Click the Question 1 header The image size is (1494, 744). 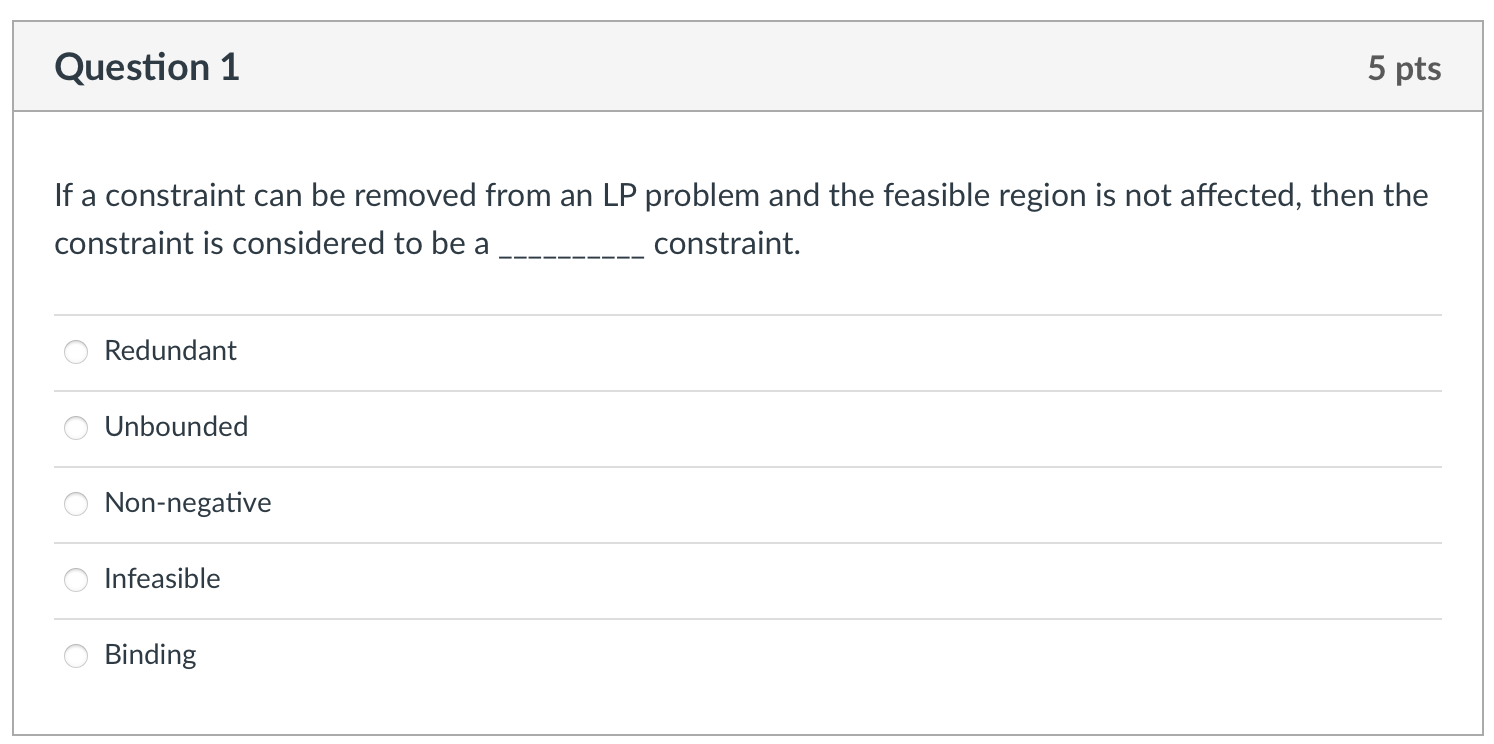[x=147, y=66]
